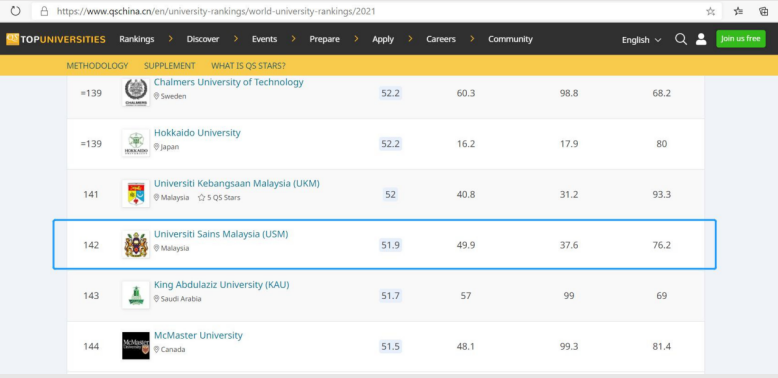
Task: Click rank number 142
Action: point(91,245)
